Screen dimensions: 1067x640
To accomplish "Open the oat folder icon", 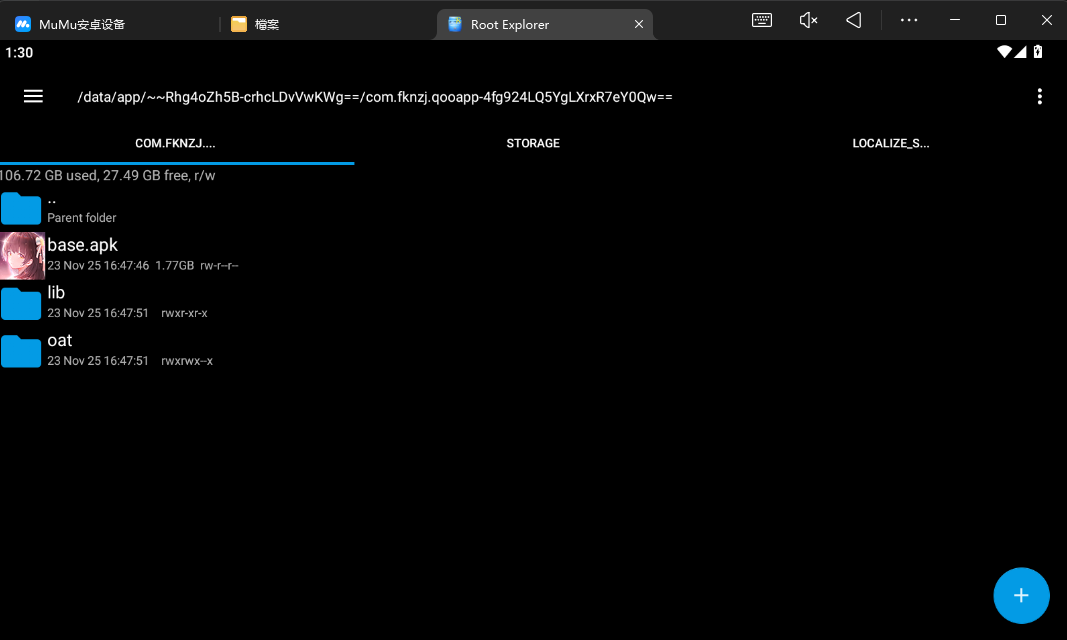I will pyautogui.click(x=21, y=351).
